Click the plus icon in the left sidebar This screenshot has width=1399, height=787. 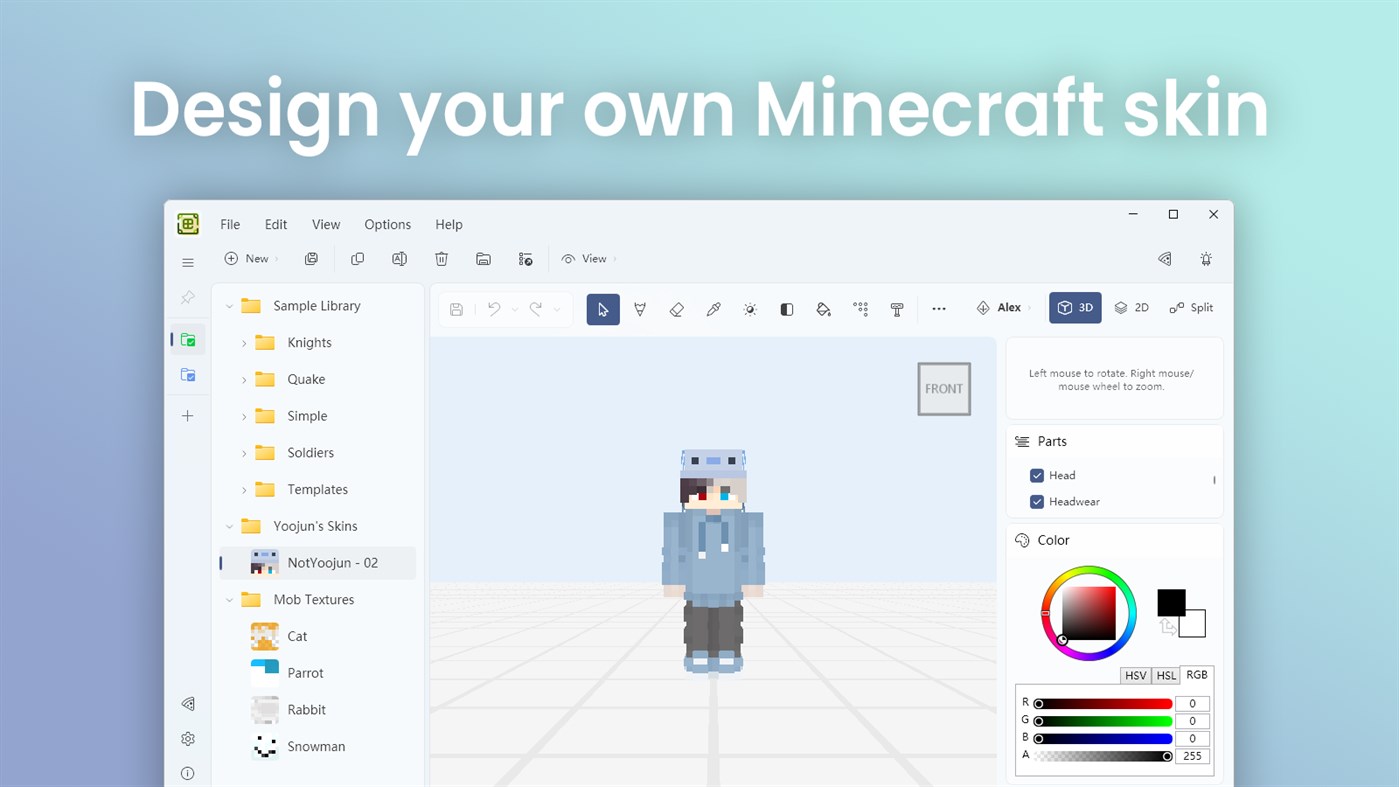(188, 415)
